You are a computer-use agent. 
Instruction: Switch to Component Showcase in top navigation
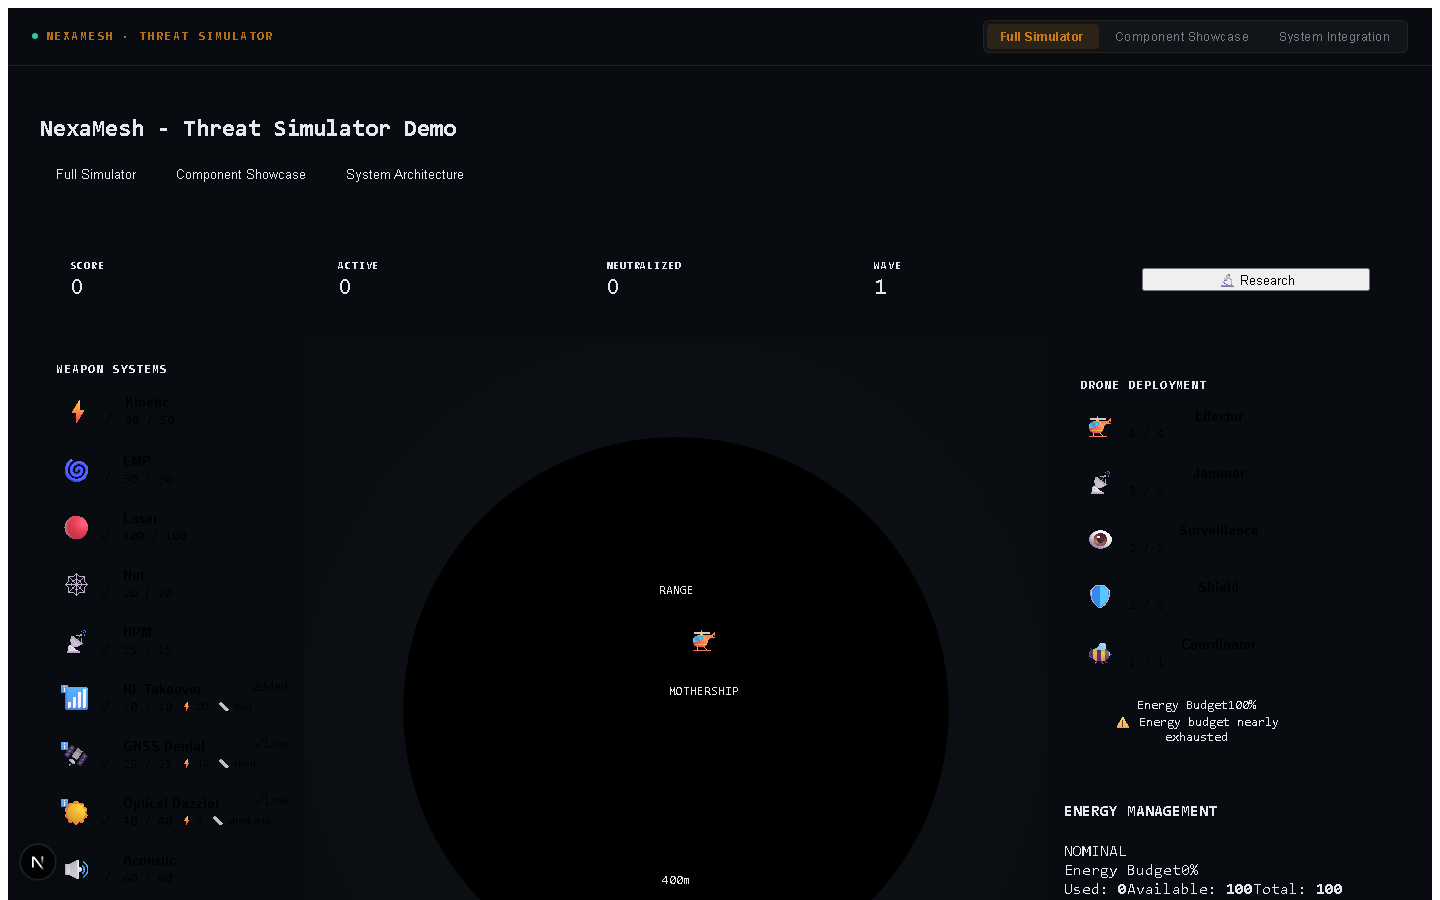(1182, 37)
